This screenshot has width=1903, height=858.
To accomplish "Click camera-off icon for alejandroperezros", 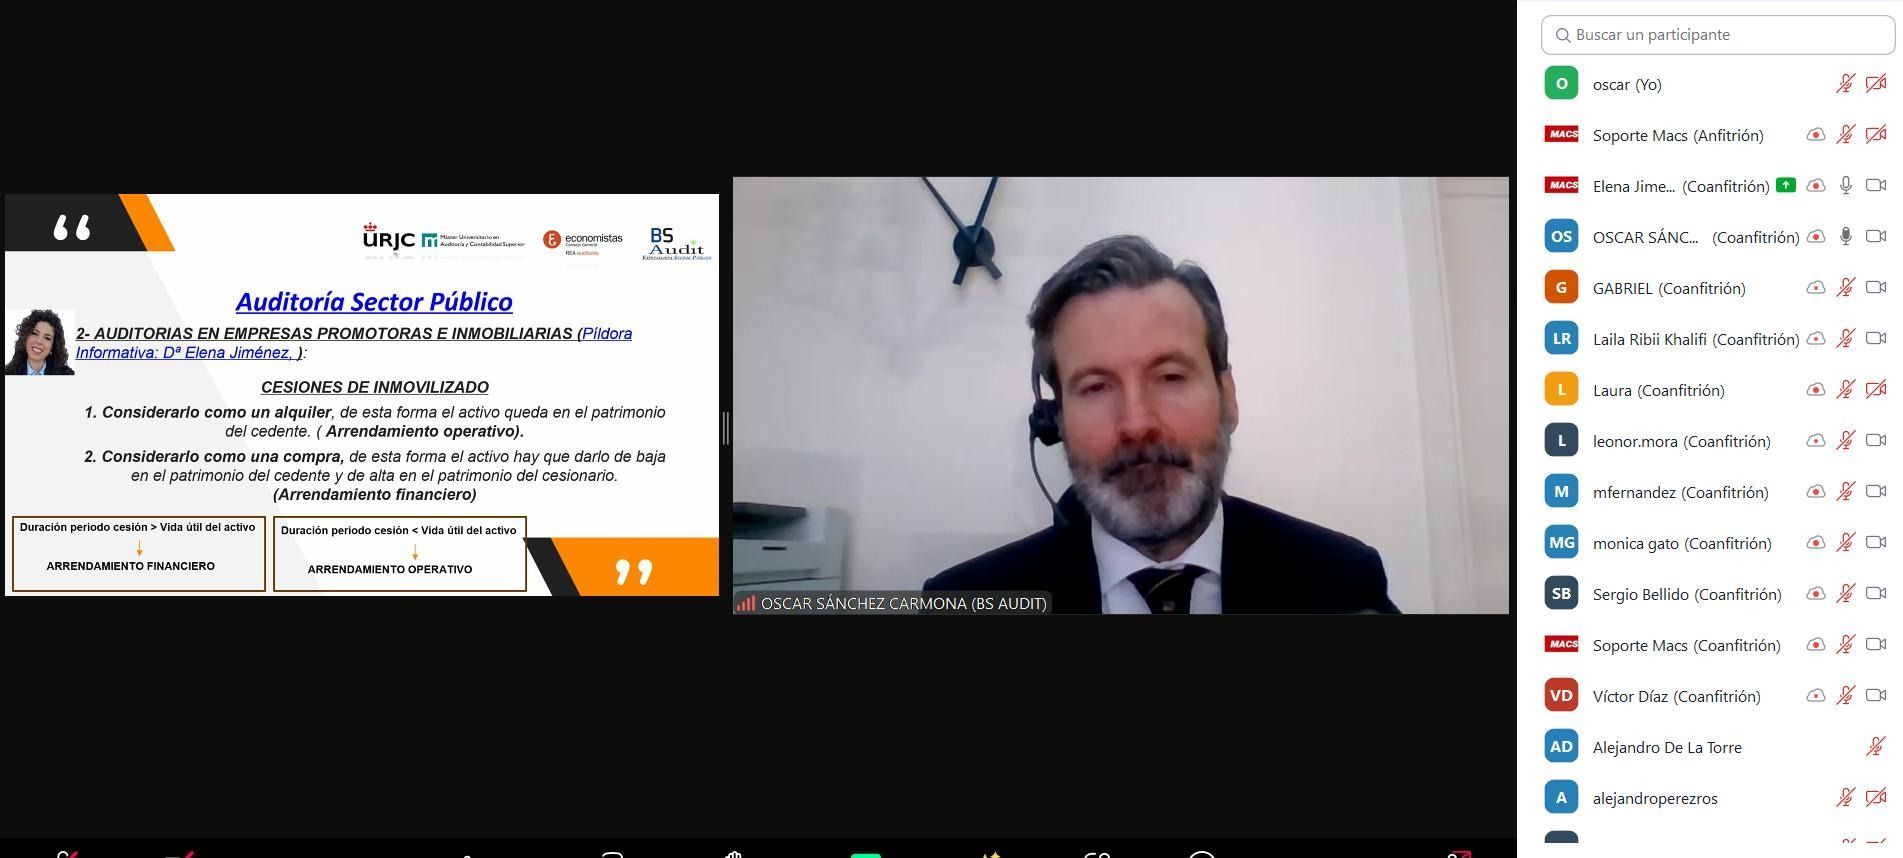I will pyautogui.click(x=1876, y=798).
